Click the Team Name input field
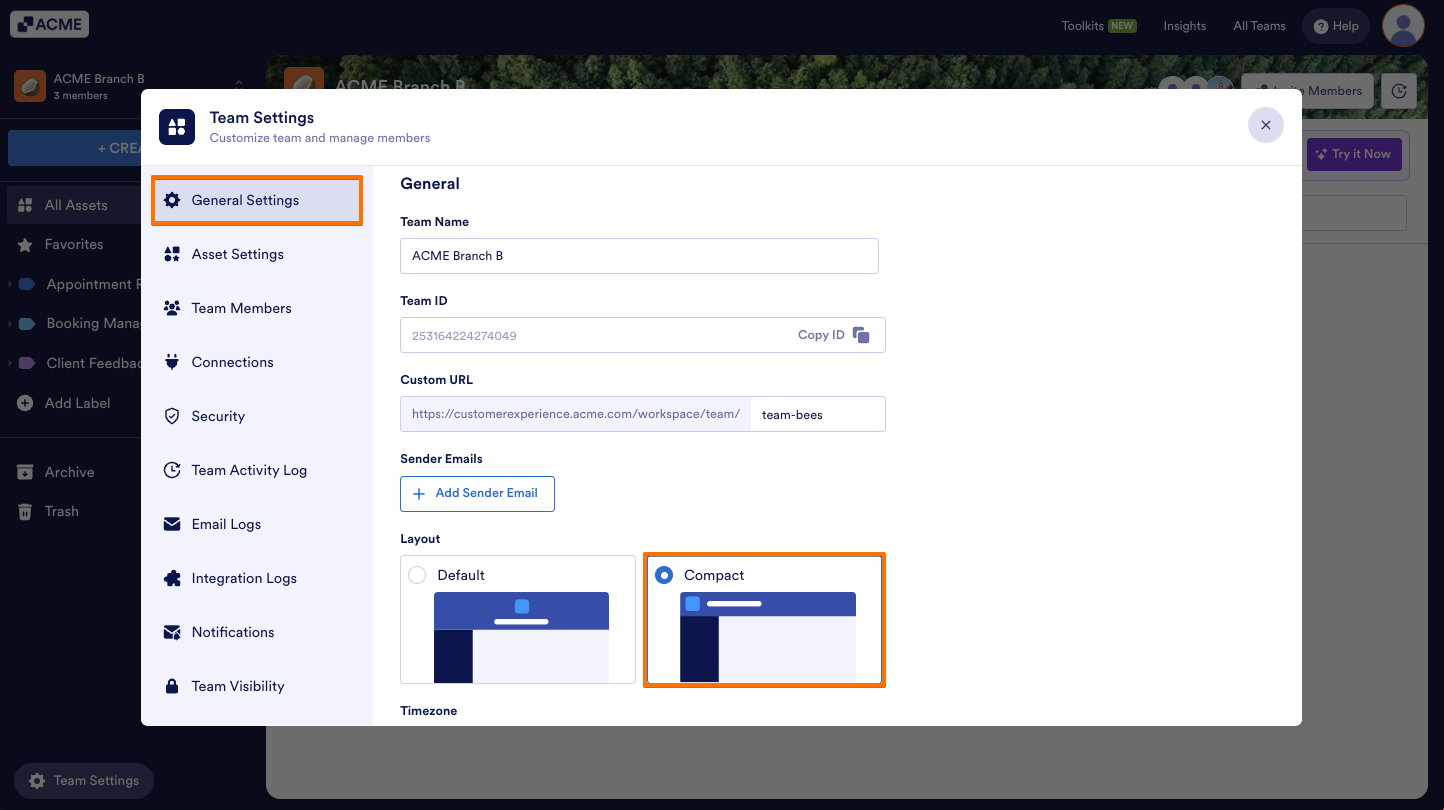1444x810 pixels. pyautogui.click(x=639, y=256)
